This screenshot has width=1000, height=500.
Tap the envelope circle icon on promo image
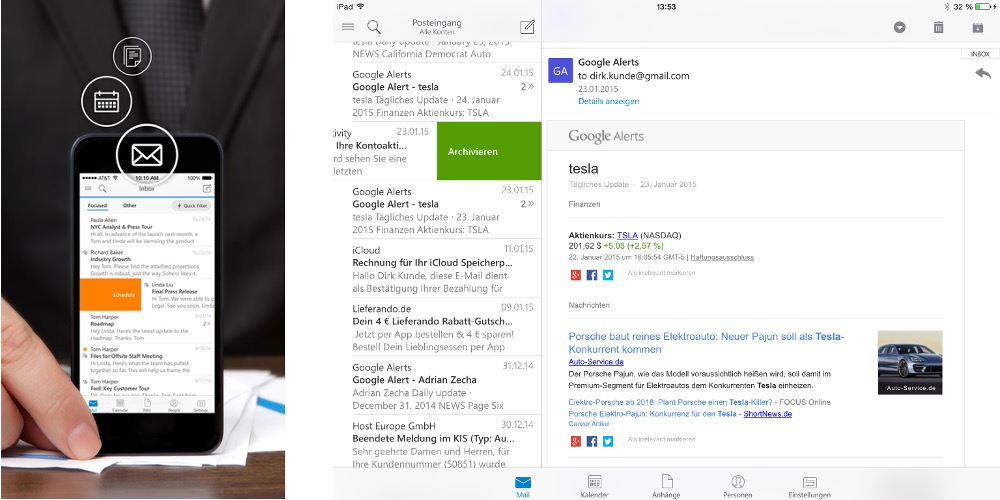(x=147, y=154)
